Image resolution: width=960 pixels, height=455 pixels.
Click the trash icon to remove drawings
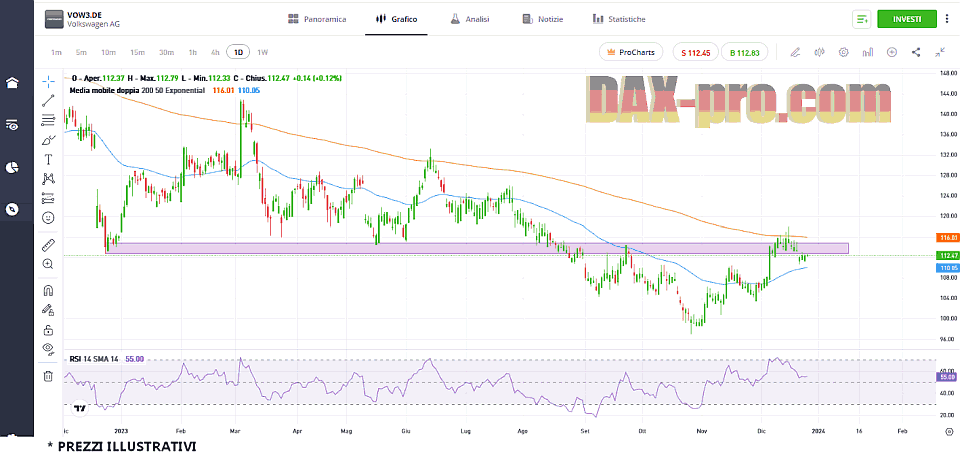point(48,376)
